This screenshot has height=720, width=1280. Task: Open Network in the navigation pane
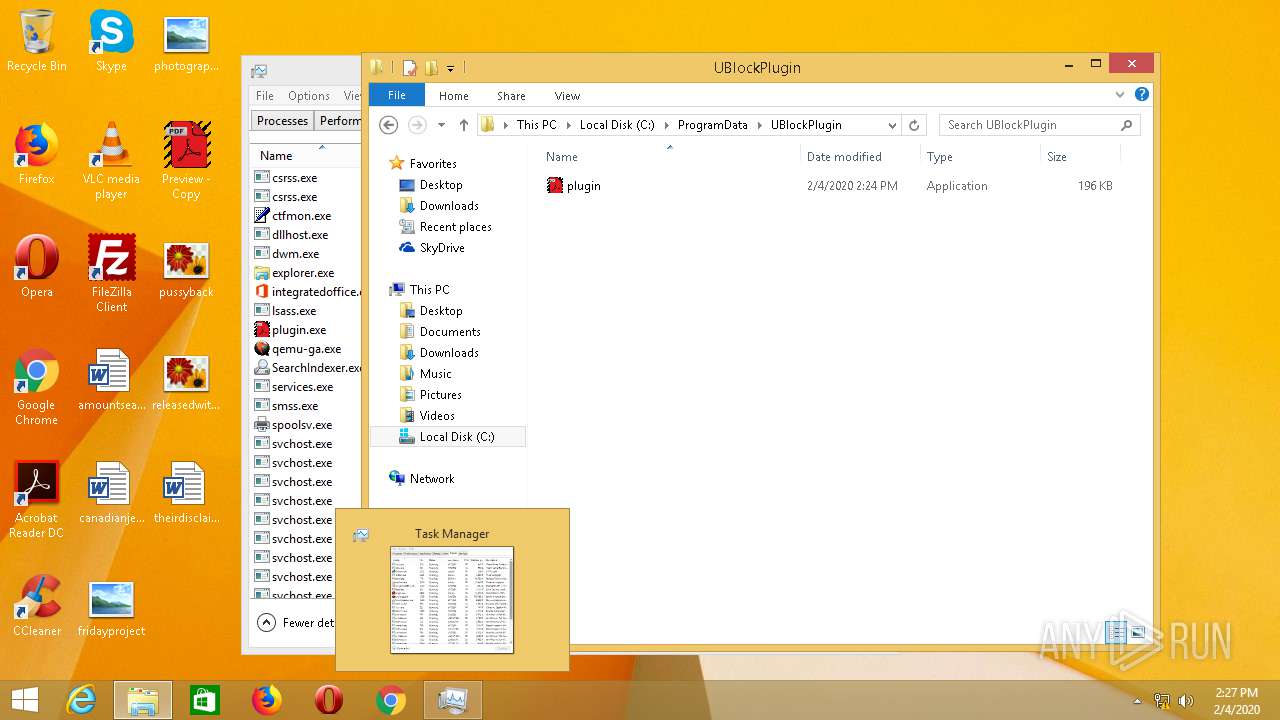(432, 479)
